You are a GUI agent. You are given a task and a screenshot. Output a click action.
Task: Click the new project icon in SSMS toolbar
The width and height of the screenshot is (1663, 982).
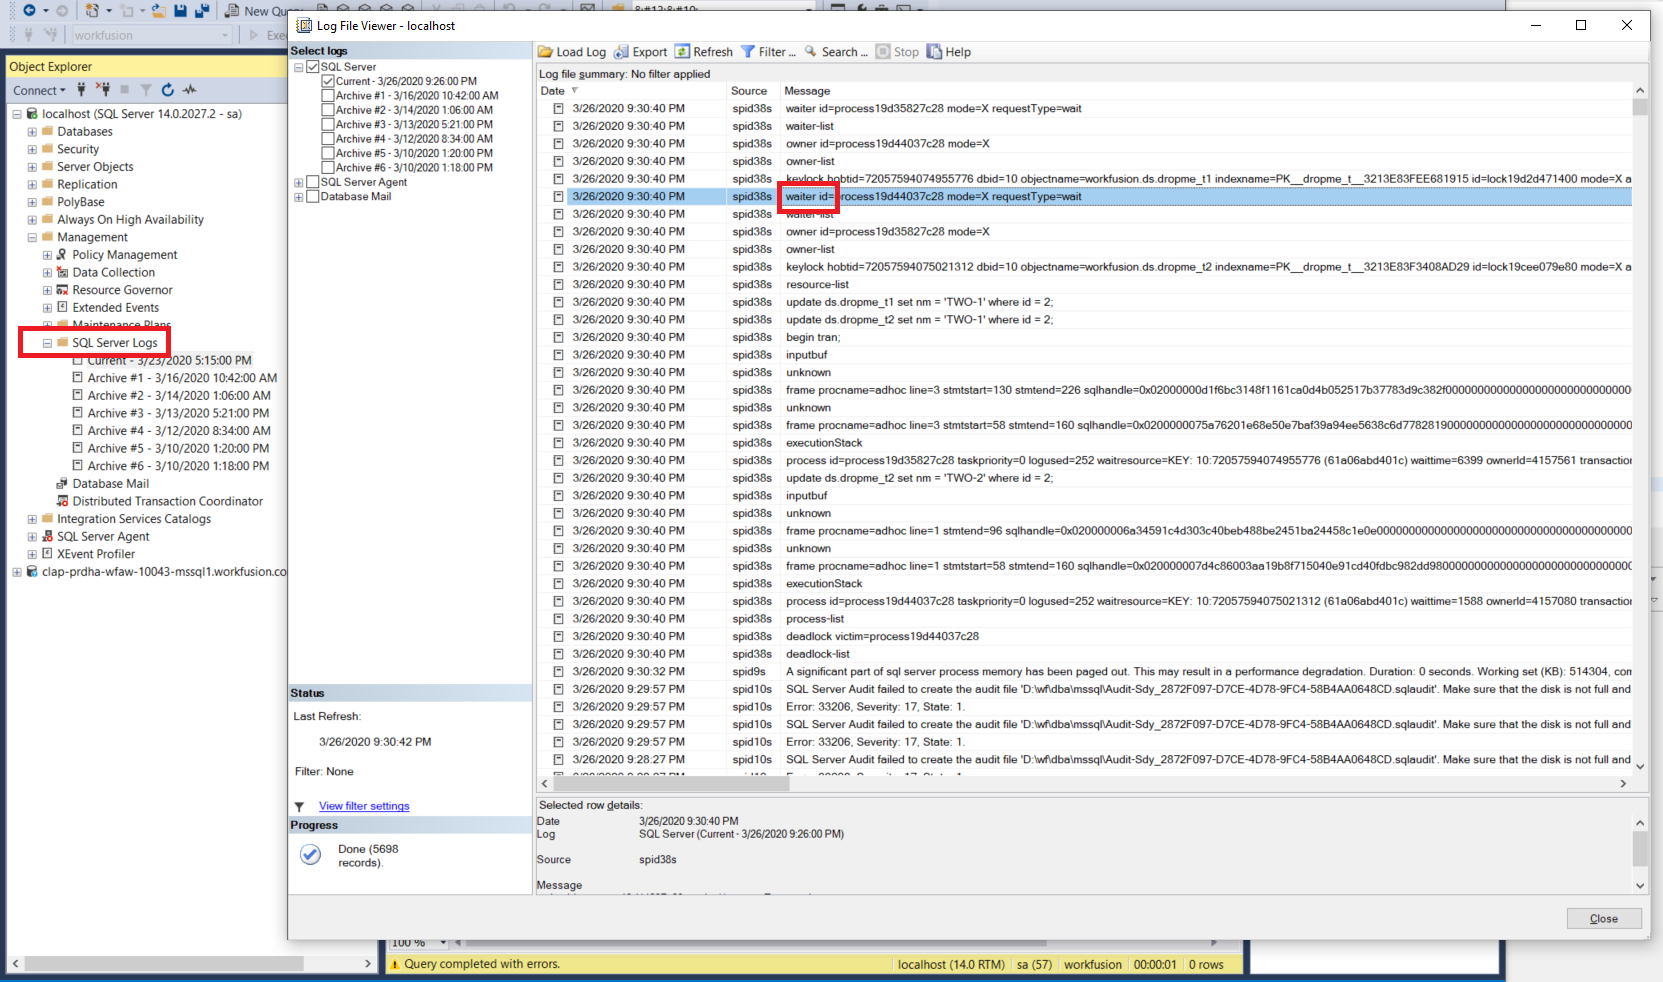92,10
